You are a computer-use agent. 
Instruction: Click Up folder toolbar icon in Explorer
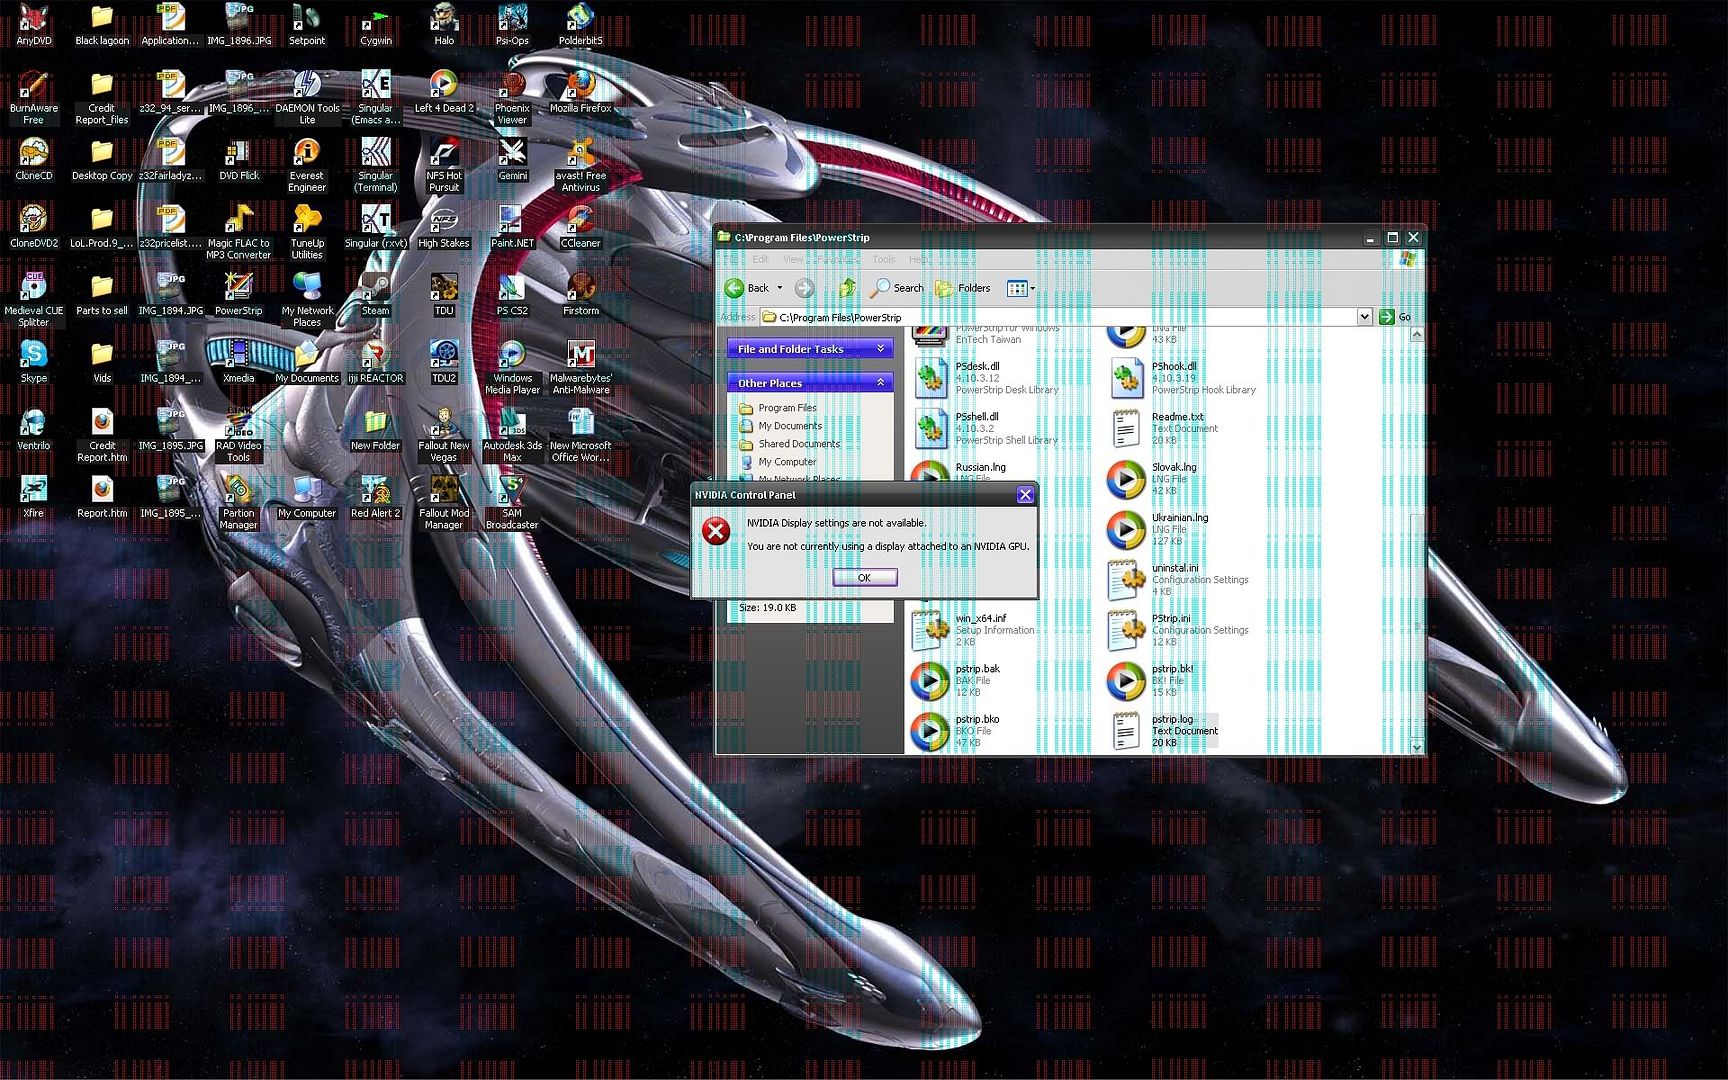(847, 288)
